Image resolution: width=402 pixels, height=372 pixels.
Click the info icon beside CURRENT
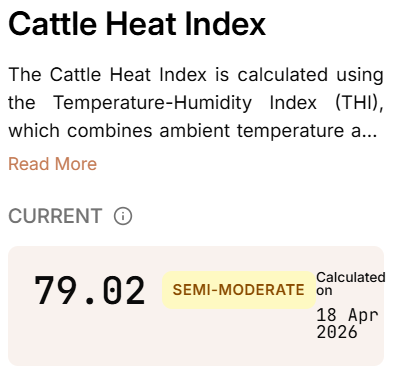pos(123,216)
